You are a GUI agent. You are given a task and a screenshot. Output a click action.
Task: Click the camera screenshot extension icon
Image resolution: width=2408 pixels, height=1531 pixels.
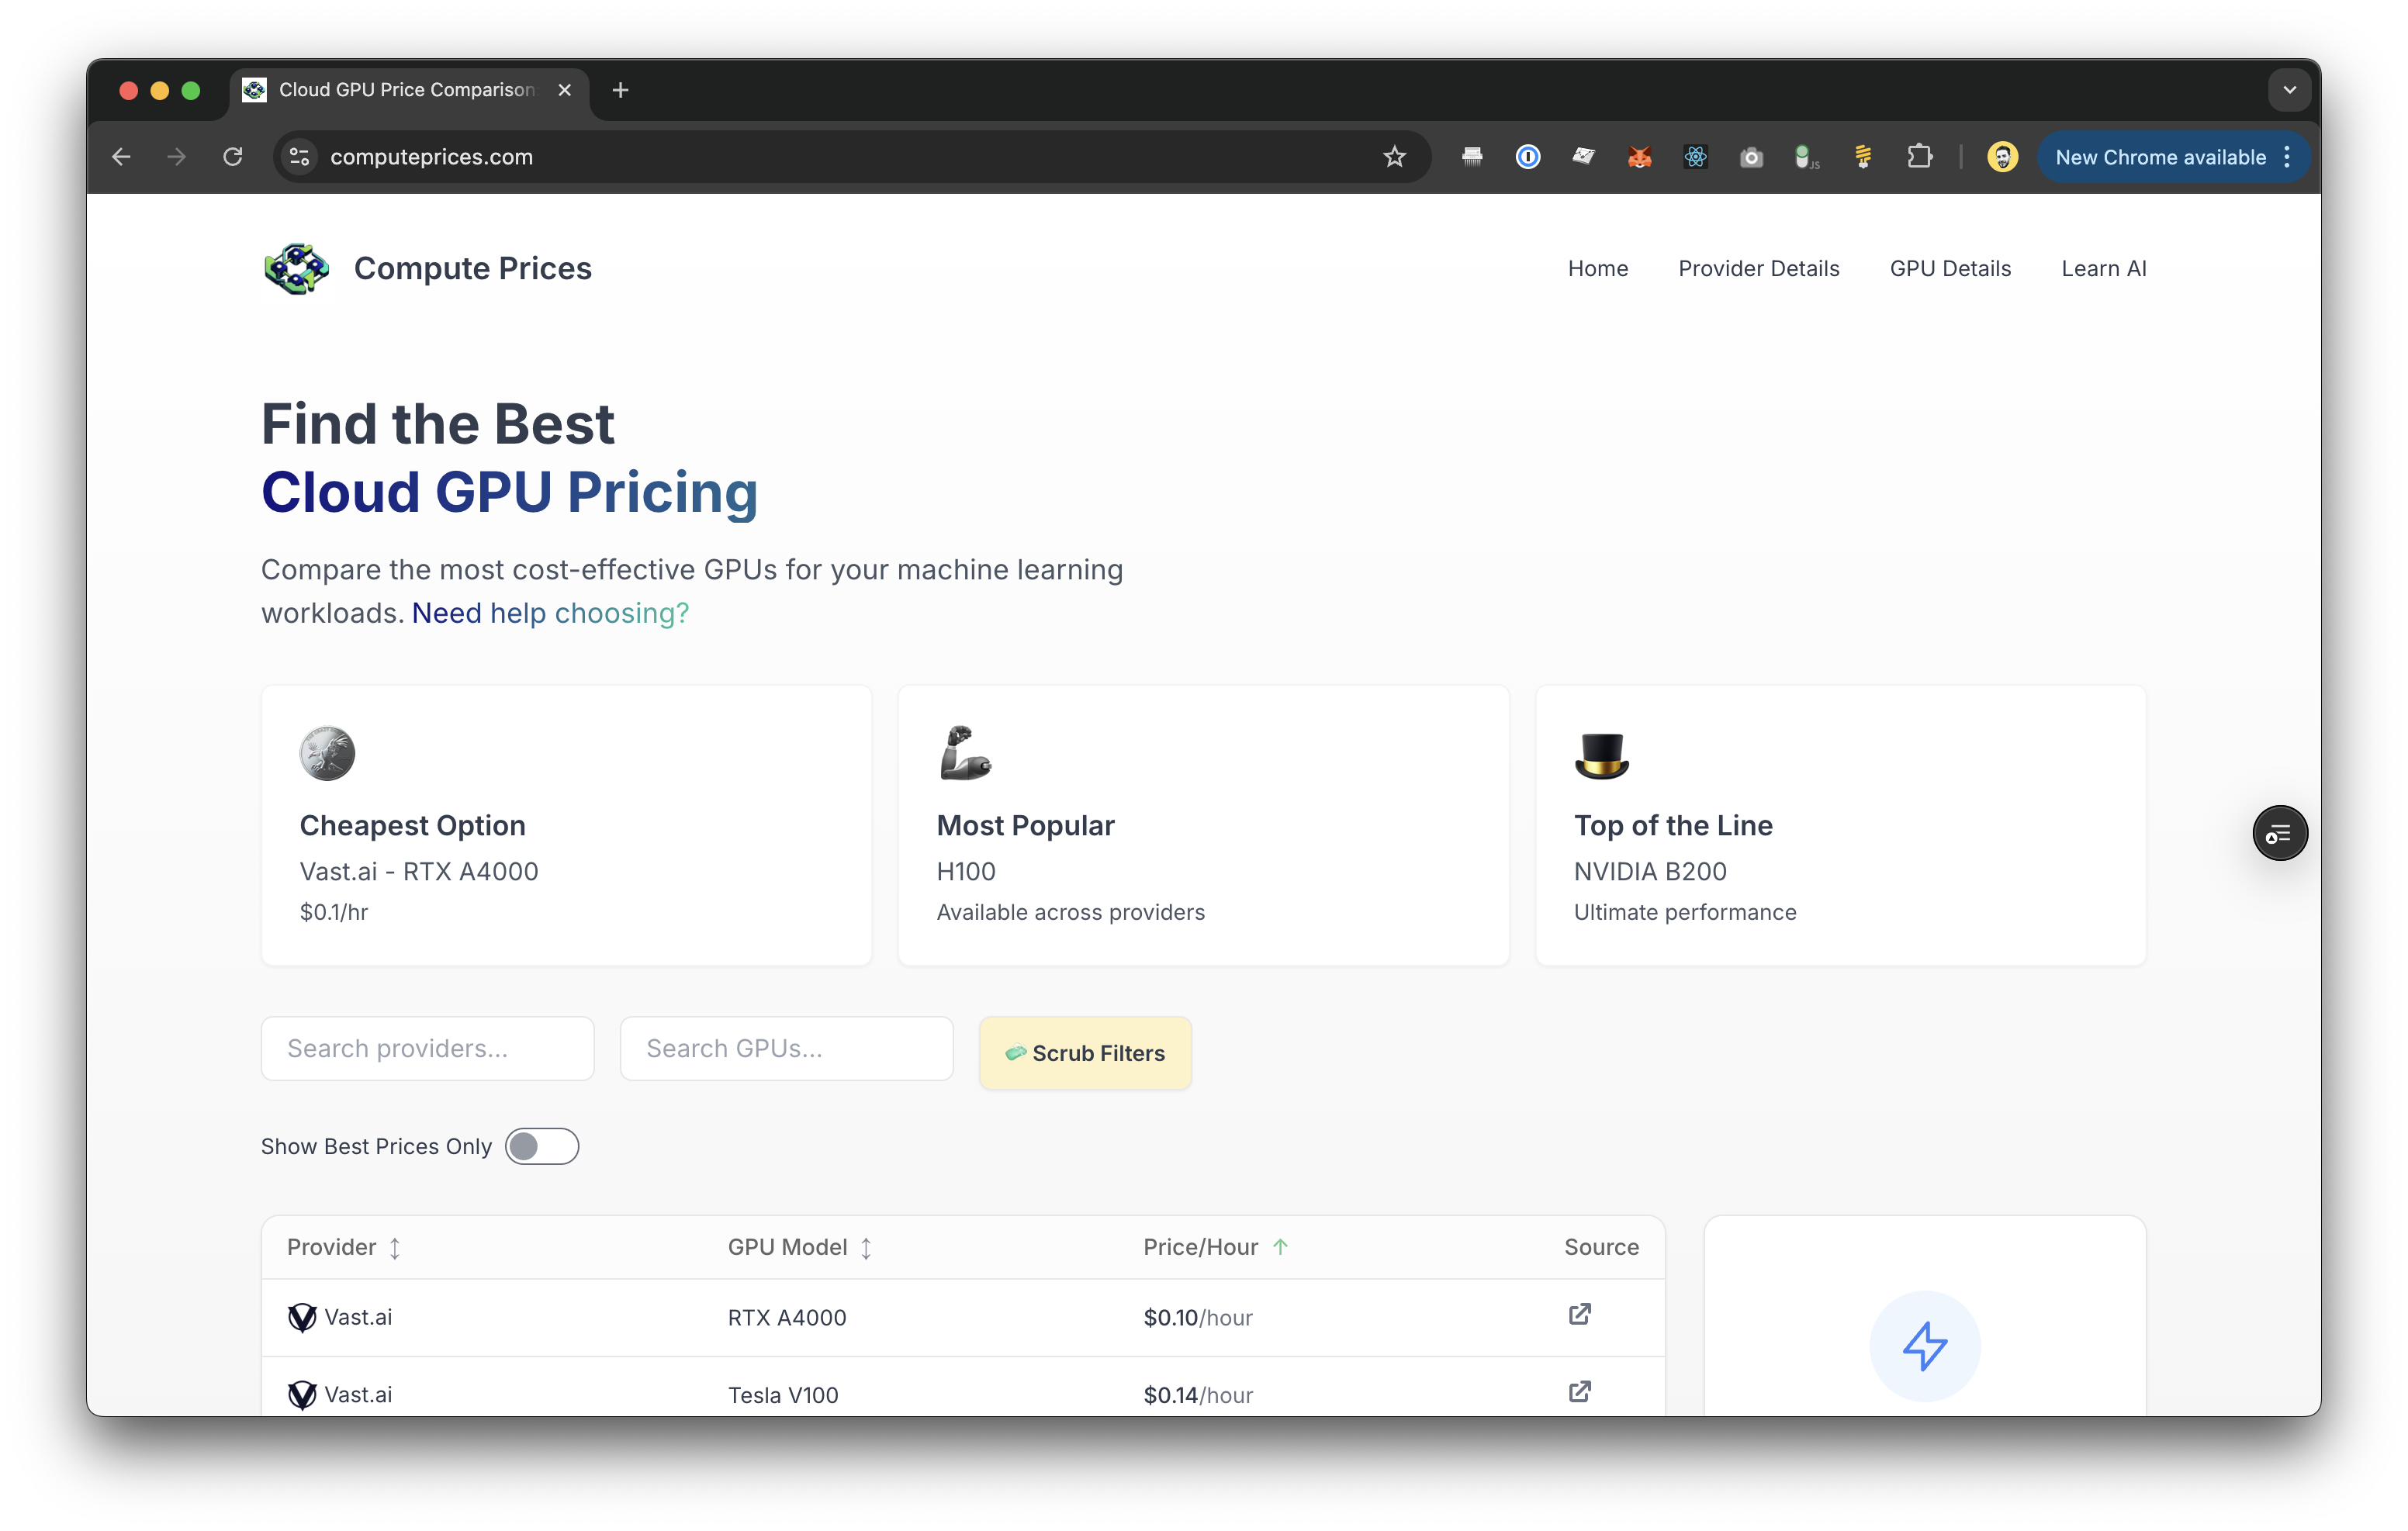point(1751,157)
